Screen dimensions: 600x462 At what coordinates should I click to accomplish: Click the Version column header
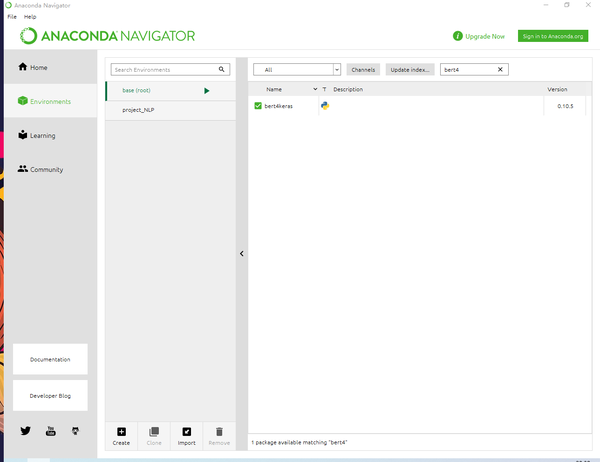tap(557, 89)
